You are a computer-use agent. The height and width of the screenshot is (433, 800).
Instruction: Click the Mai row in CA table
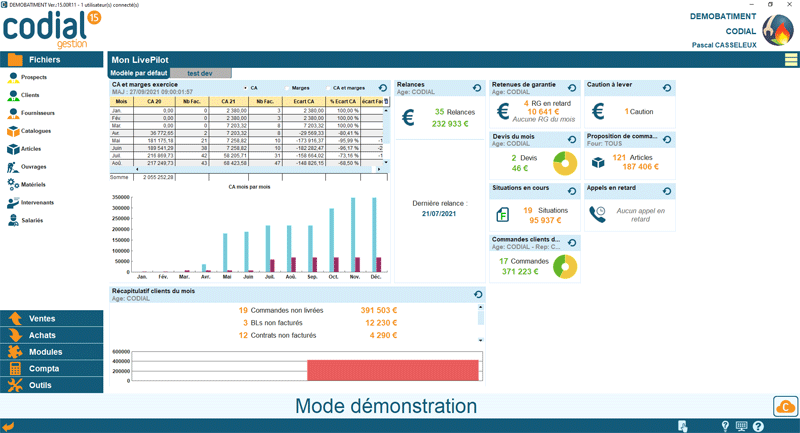(246, 140)
